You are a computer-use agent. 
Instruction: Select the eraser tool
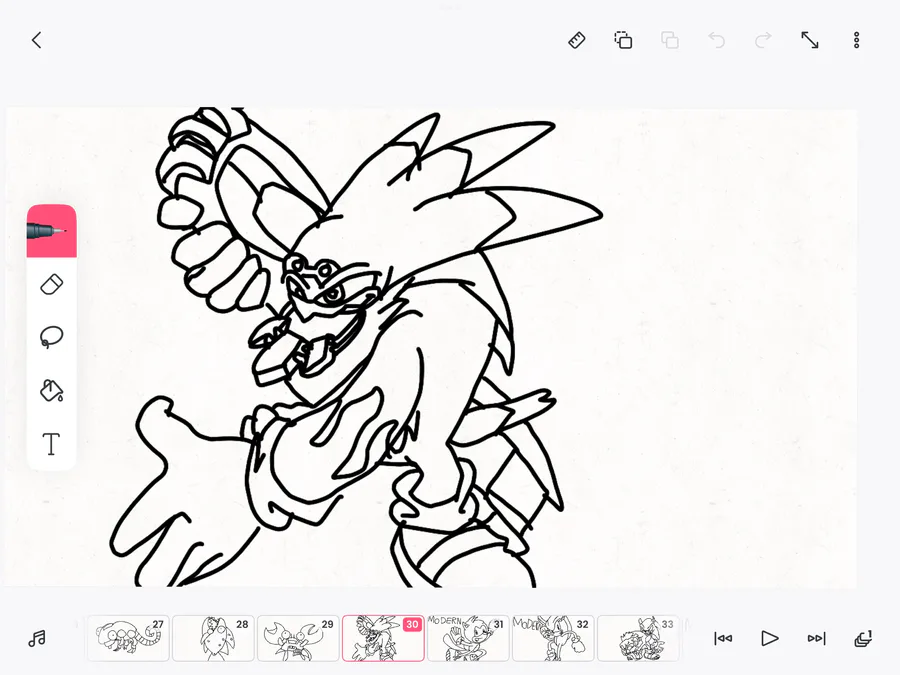[52, 285]
